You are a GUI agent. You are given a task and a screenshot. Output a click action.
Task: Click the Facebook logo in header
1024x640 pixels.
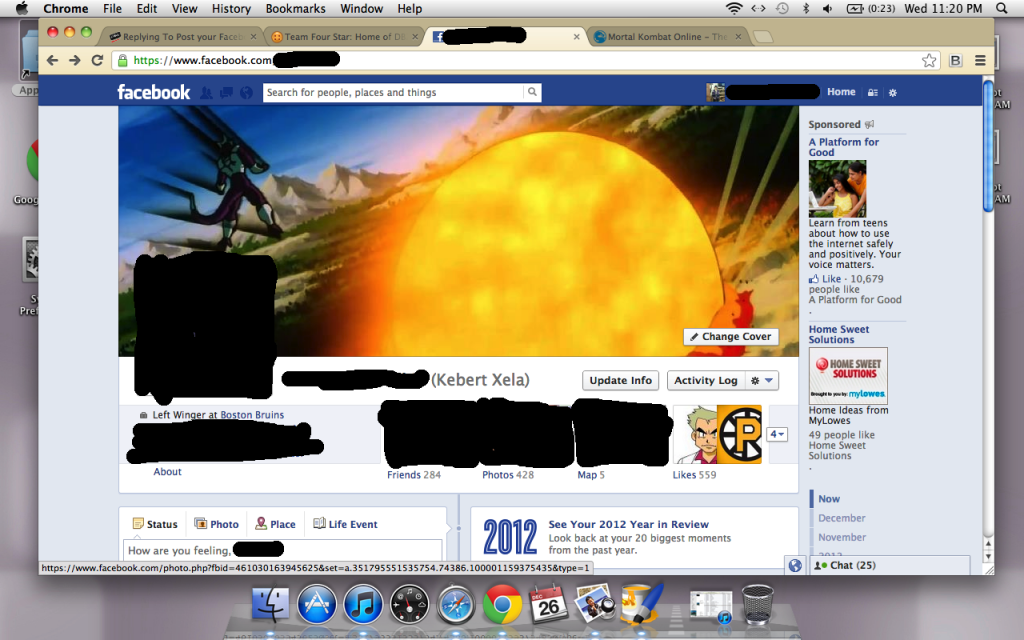point(153,92)
